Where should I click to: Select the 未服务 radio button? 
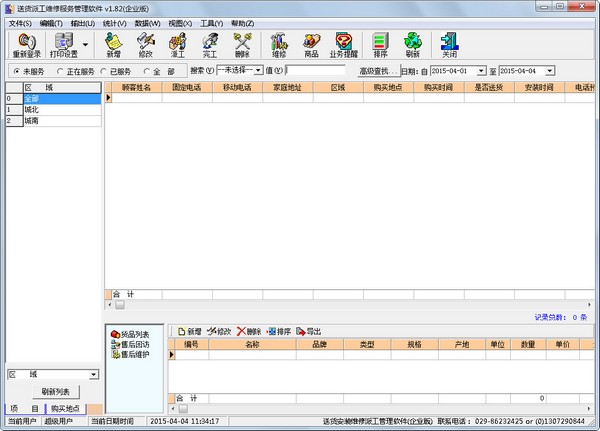15,71
